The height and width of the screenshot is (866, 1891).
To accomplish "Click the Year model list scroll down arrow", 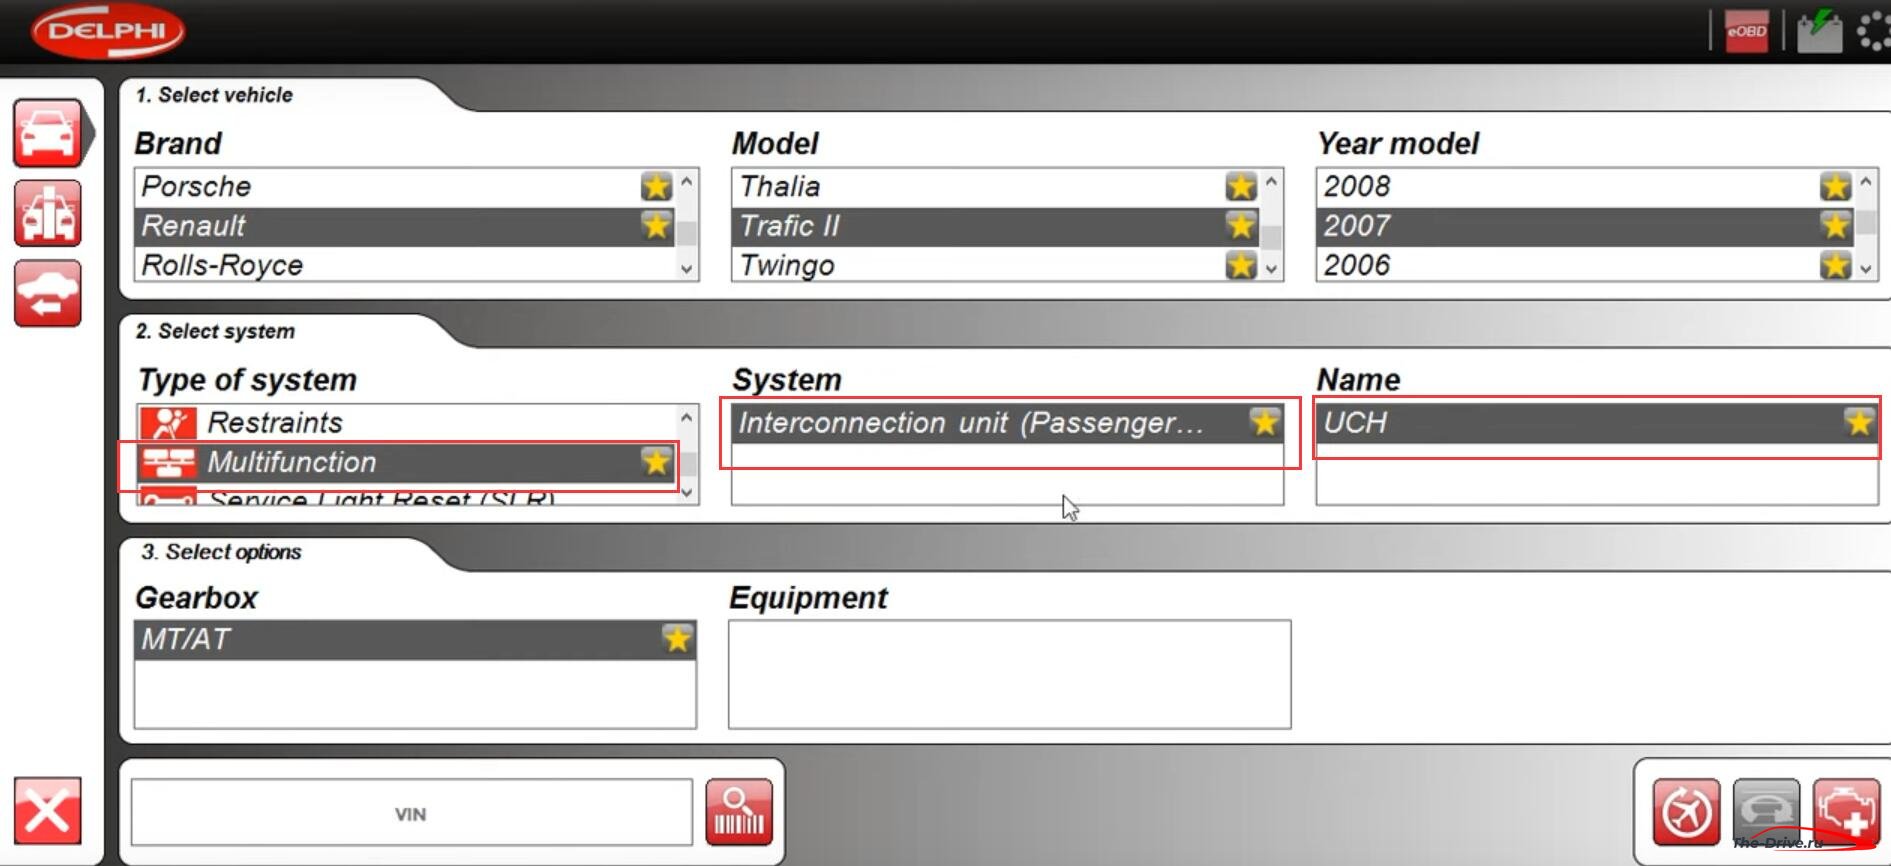I will tap(1866, 268).
